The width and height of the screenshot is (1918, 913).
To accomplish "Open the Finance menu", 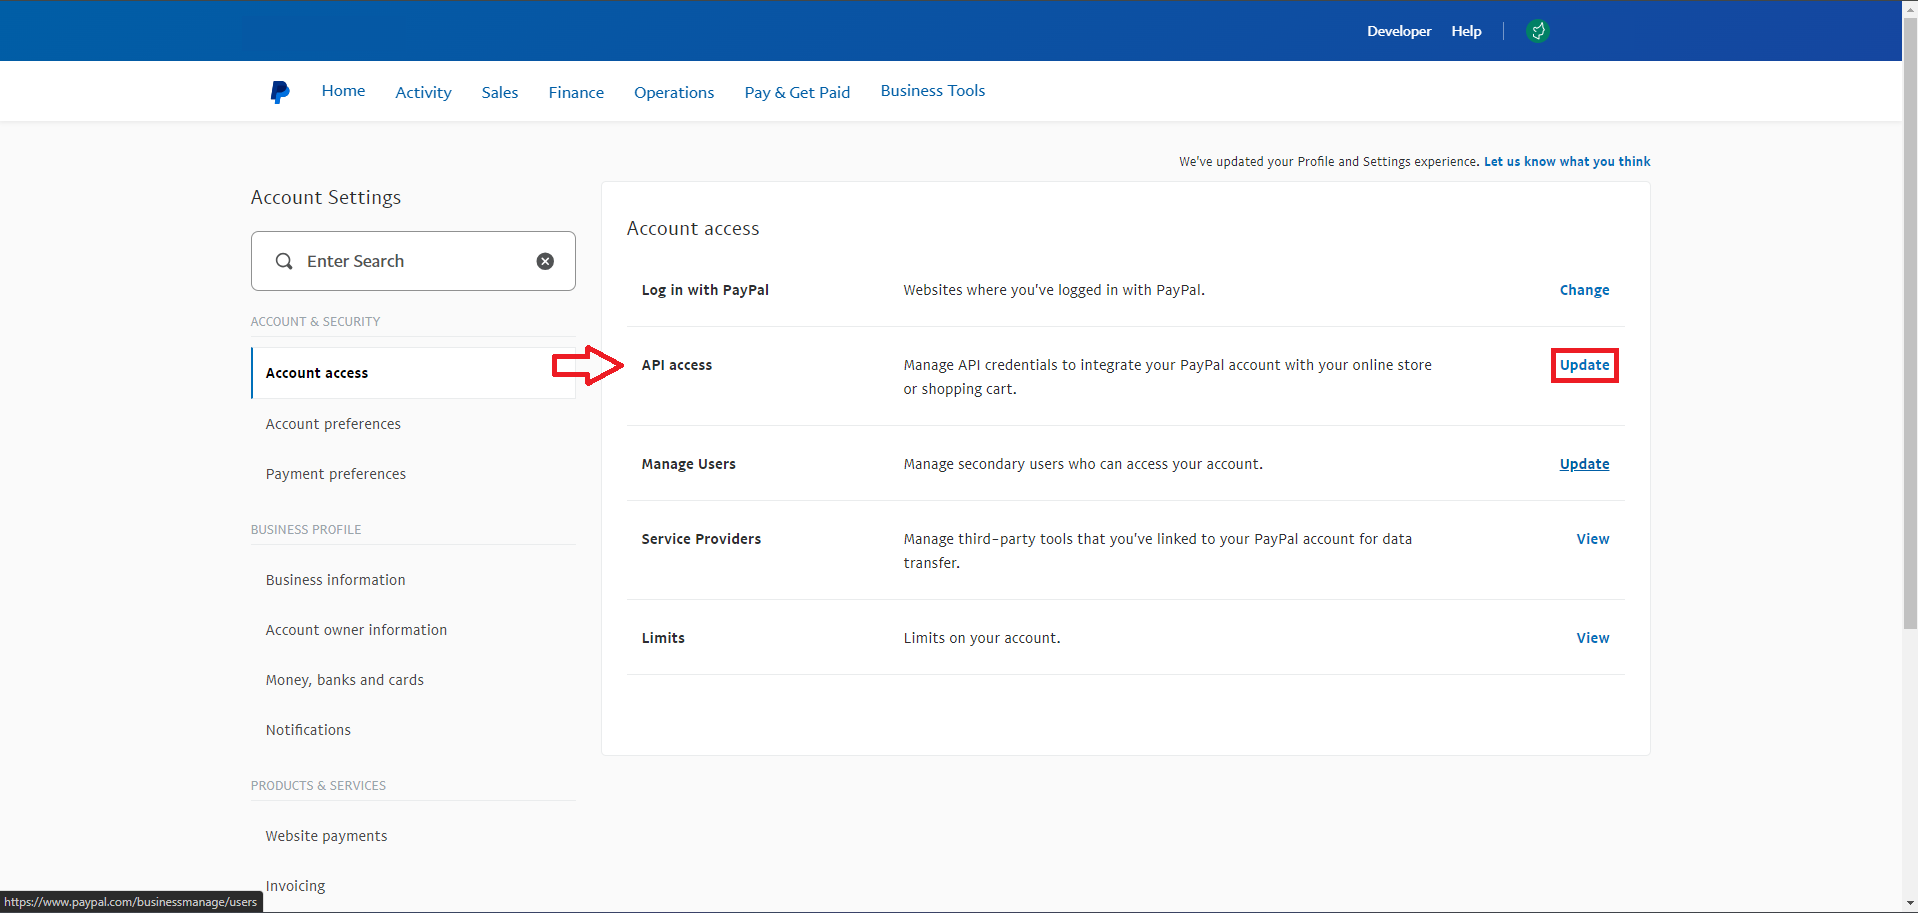I will [576, 93].
